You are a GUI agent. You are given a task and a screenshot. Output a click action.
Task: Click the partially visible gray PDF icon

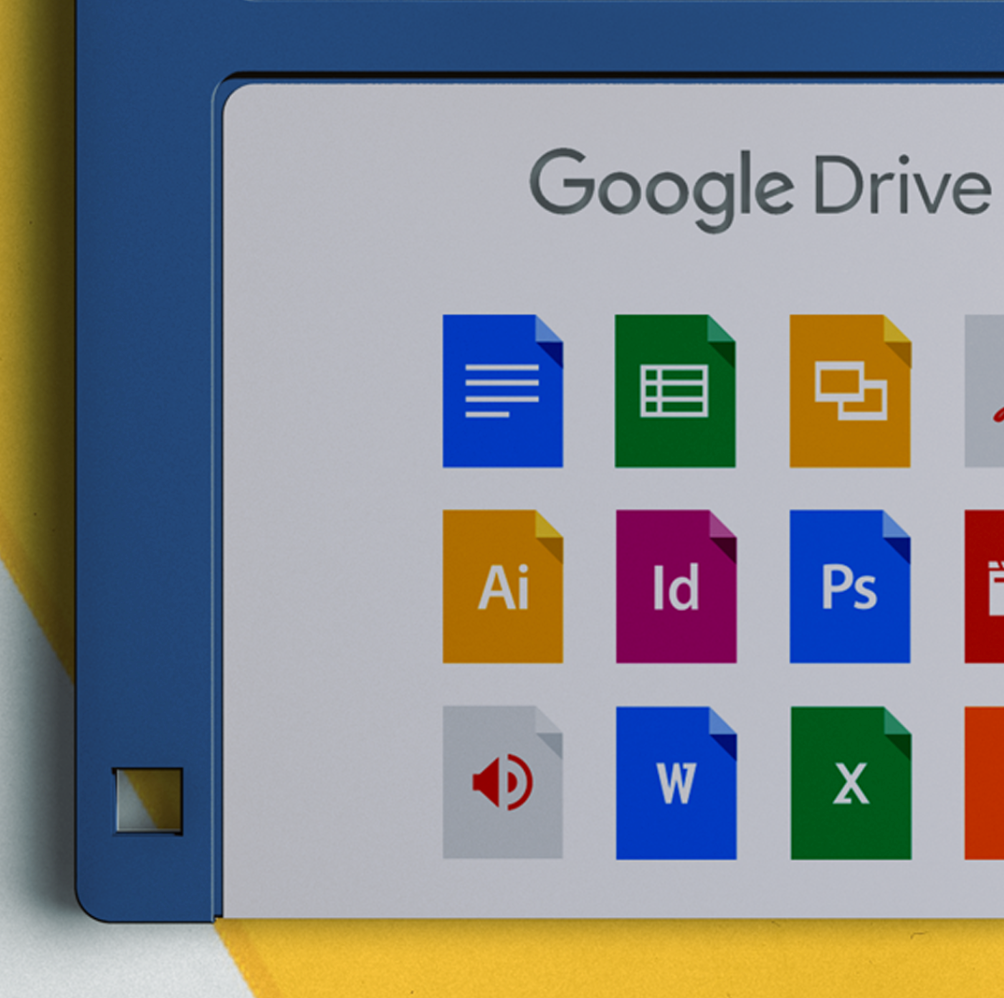(x=985, y=391)
